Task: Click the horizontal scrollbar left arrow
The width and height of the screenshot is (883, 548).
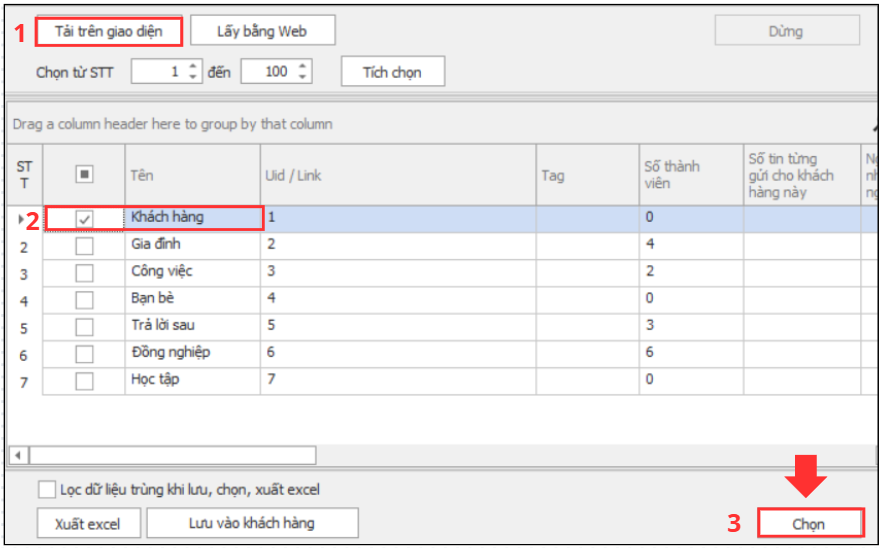Action: pyautogui.click(x=18, y=456)
